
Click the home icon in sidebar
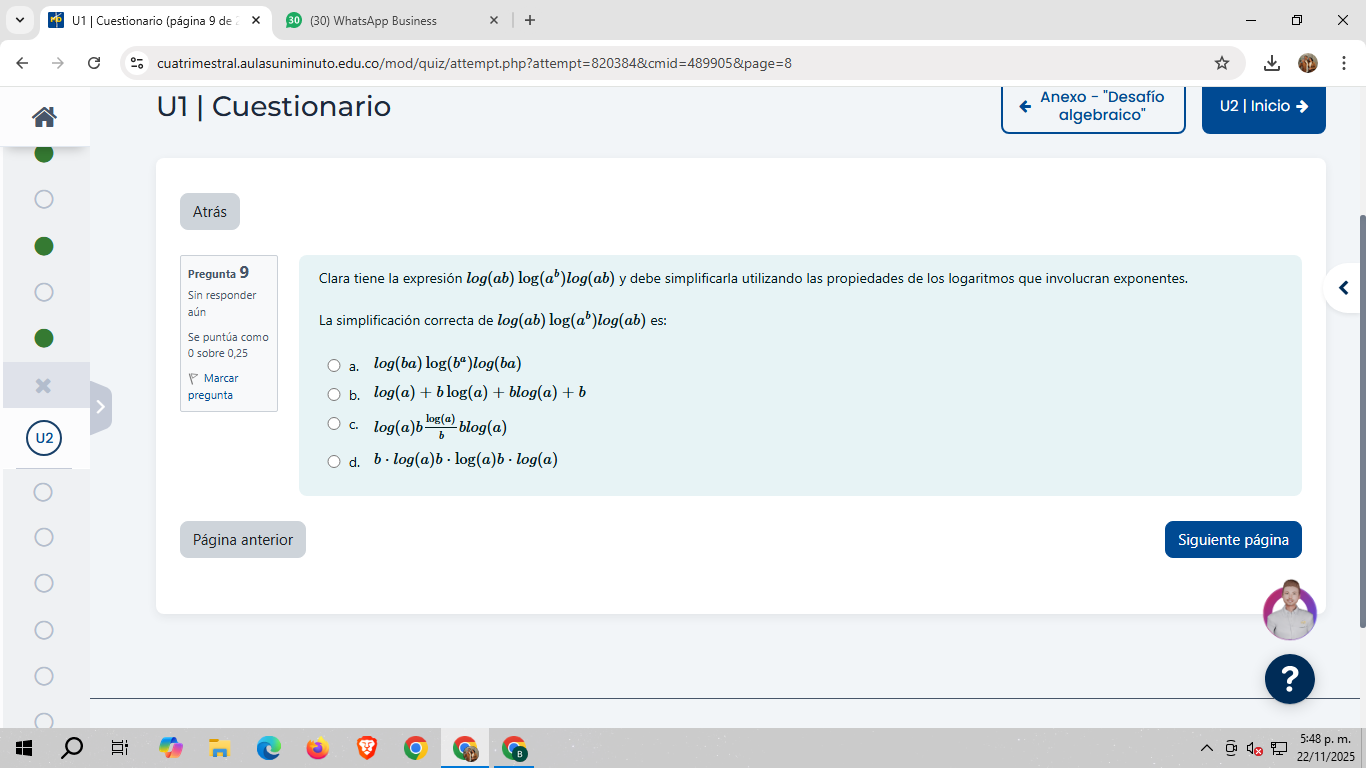[x=44, y=117]
